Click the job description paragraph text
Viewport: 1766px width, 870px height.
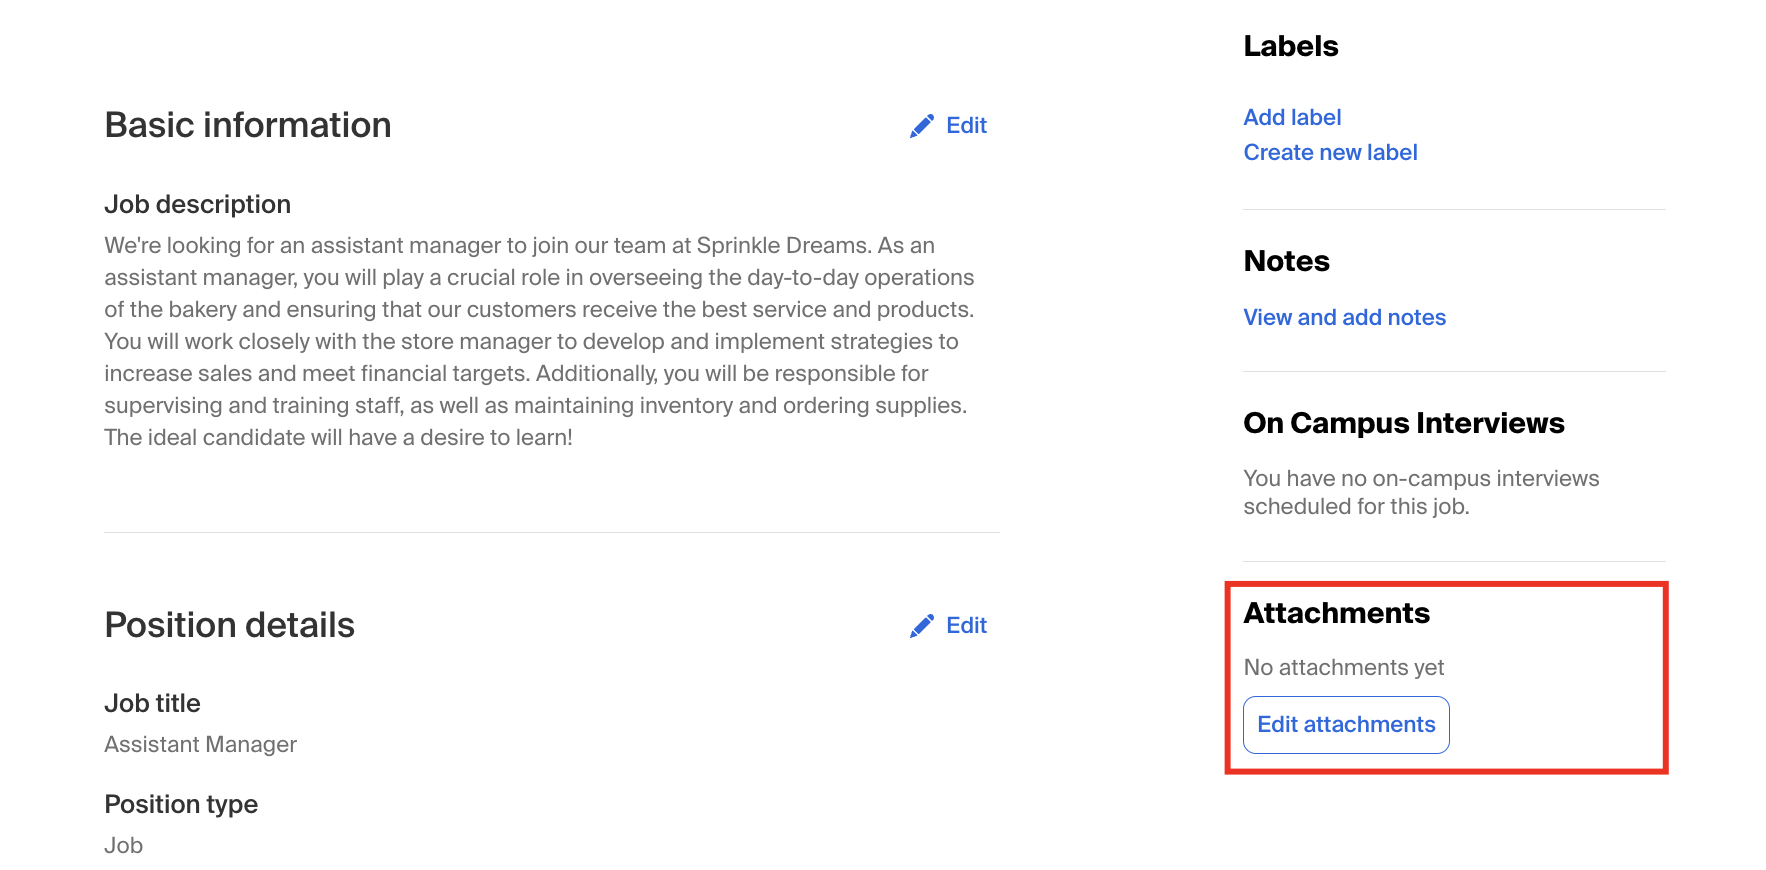[x=540, y=341]
